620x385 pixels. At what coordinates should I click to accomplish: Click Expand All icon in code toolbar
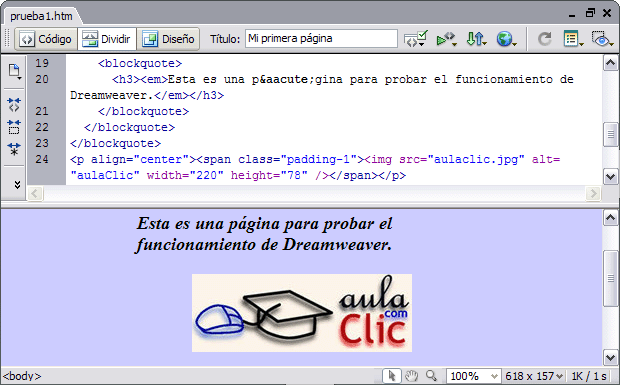pos(14,149)
